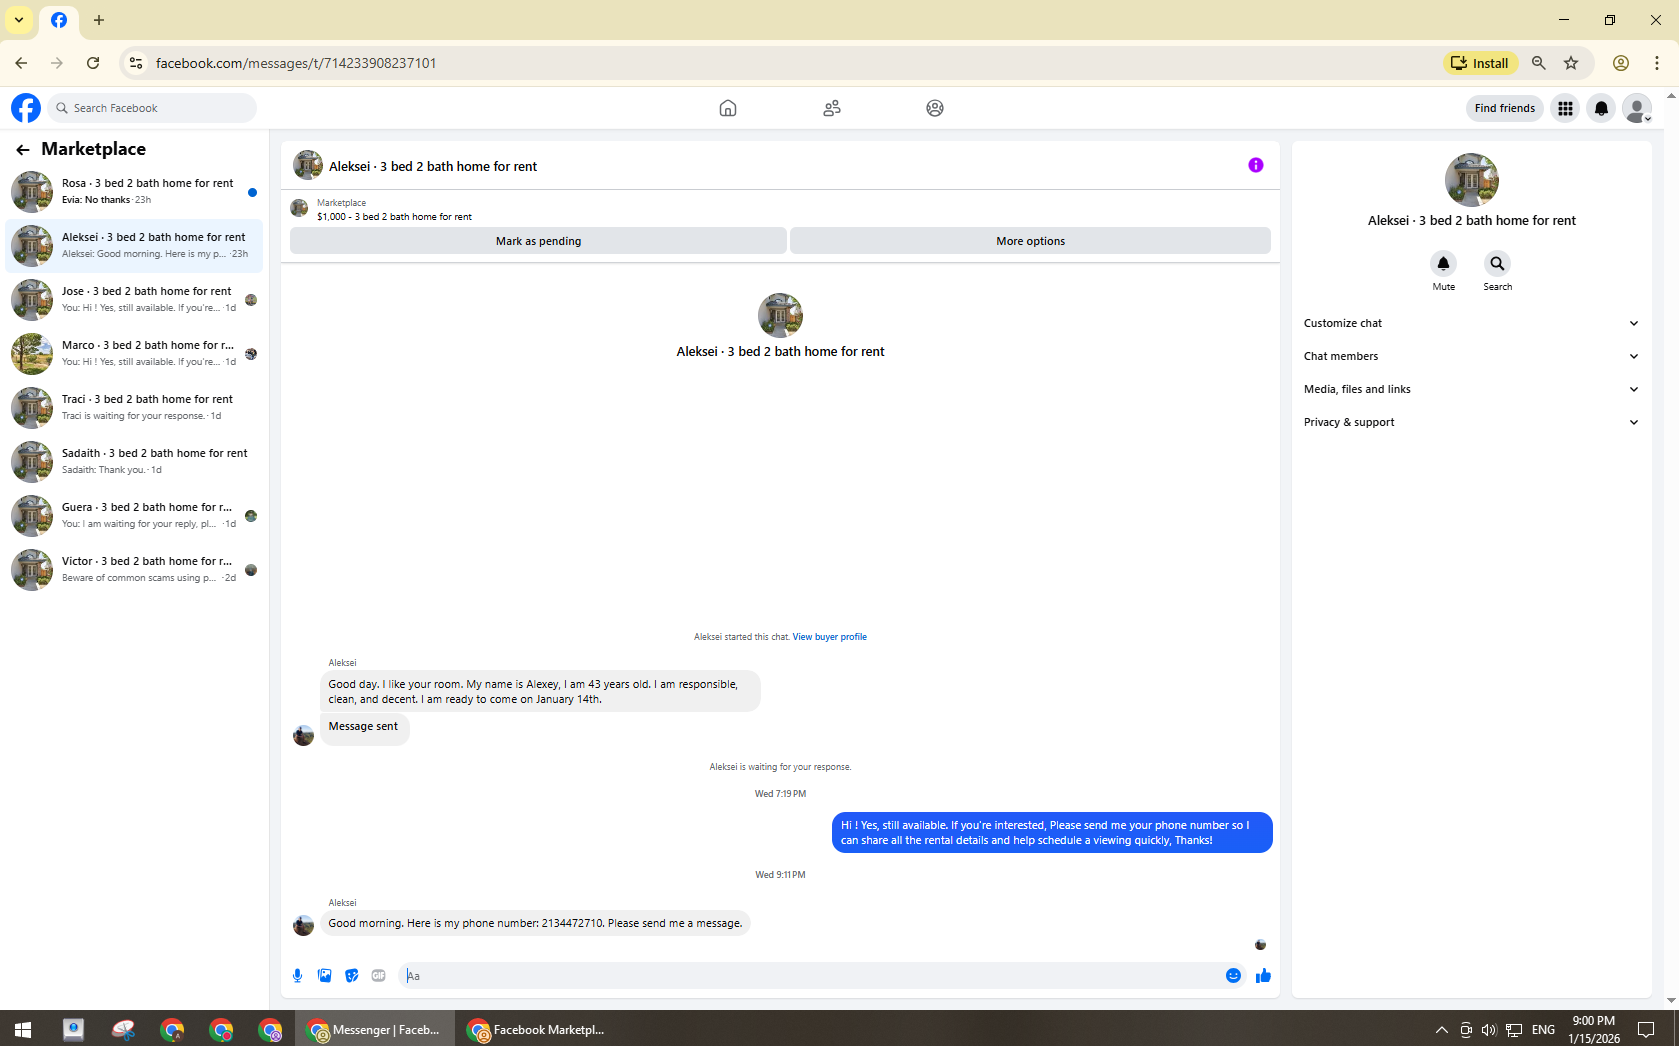This screenshot has width=1679, height=1046.
Task: Go back using the Marketplace arrow
Action: tap(23, 149)
